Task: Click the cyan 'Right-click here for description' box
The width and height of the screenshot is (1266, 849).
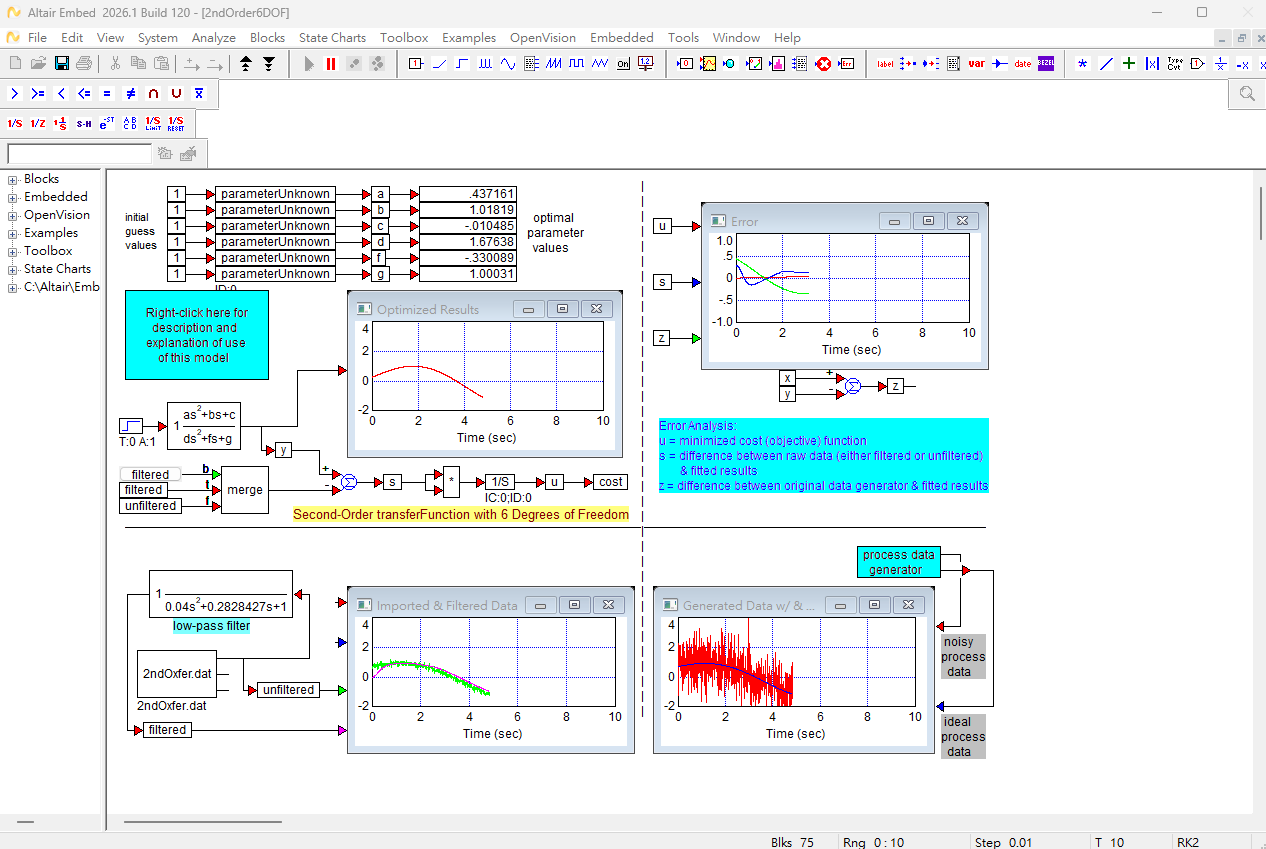Action: pyautogui.click(x=197, y=335)
